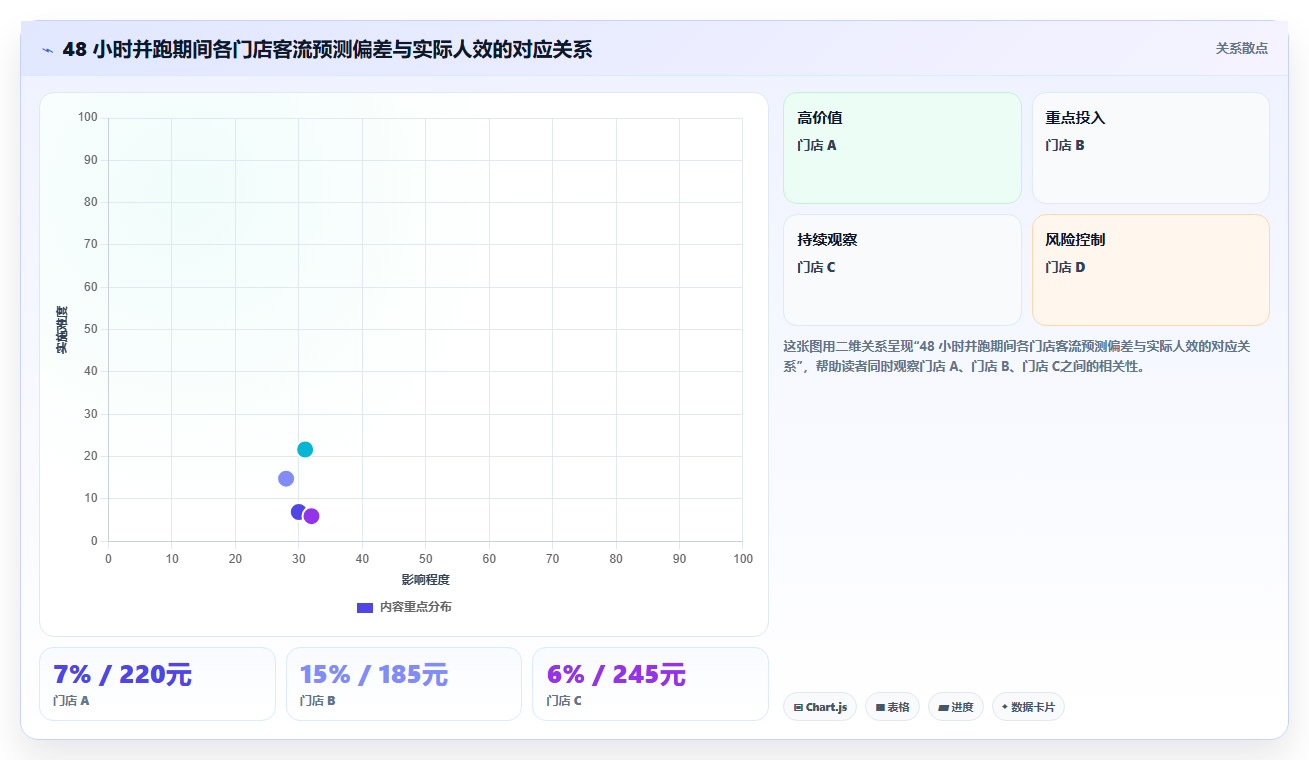Click the 实施难度 y-axis title
This screenshot has width=1309, height=760.
coord(62,329)
